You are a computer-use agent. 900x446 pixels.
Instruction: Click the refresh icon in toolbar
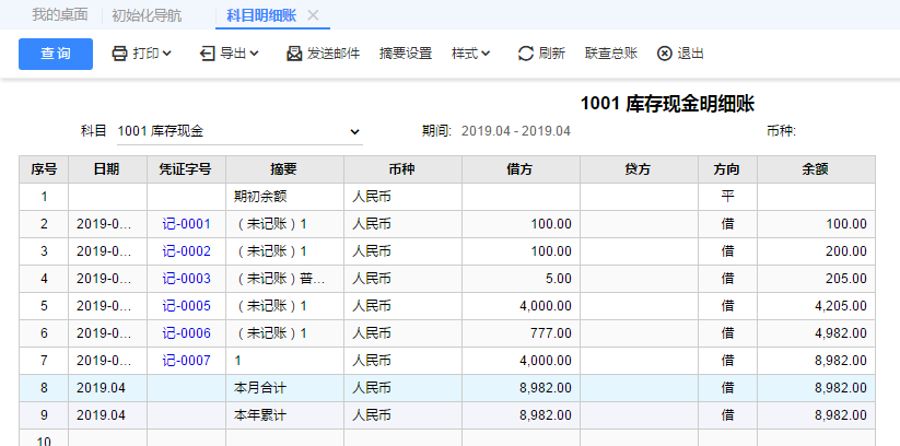pos(525,54)
